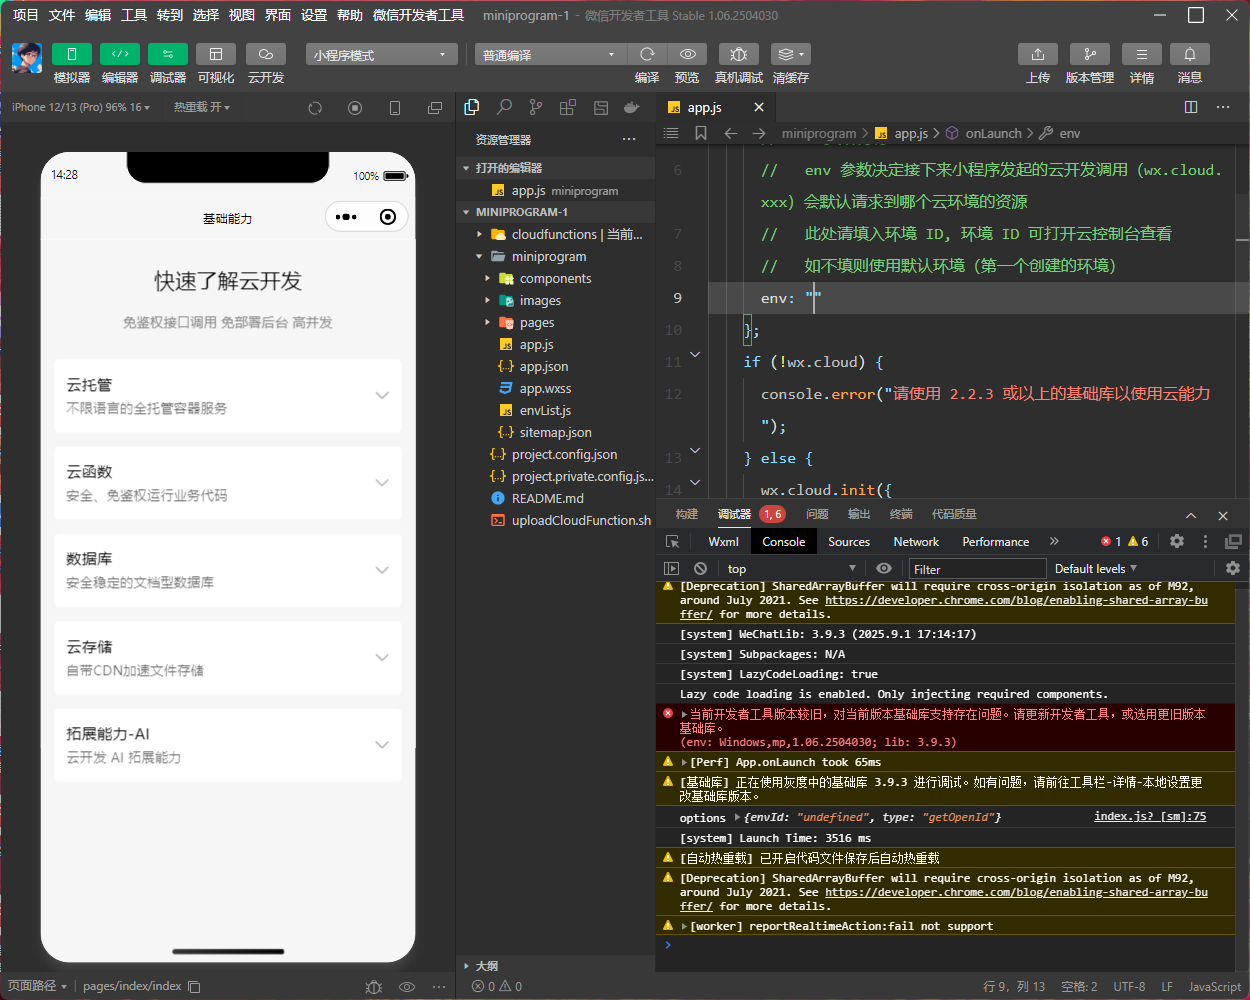Screen dimensions: 1250x1000
Task: Click the 上传 upload icon
Action: pos(1038,54)
